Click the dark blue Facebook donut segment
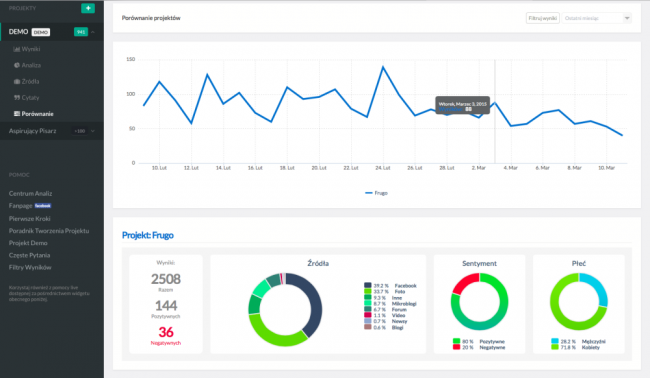Image resolution: width=650 pixels, height=378 pixels. 317,305
